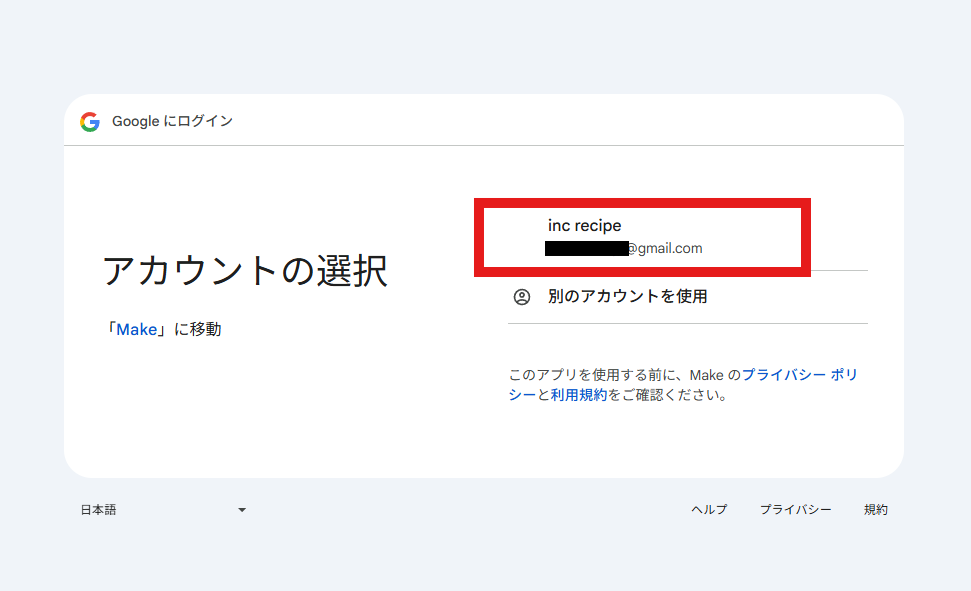Open the 利用規約 link
Screen dimensions: 971x591
coord(578,395)
